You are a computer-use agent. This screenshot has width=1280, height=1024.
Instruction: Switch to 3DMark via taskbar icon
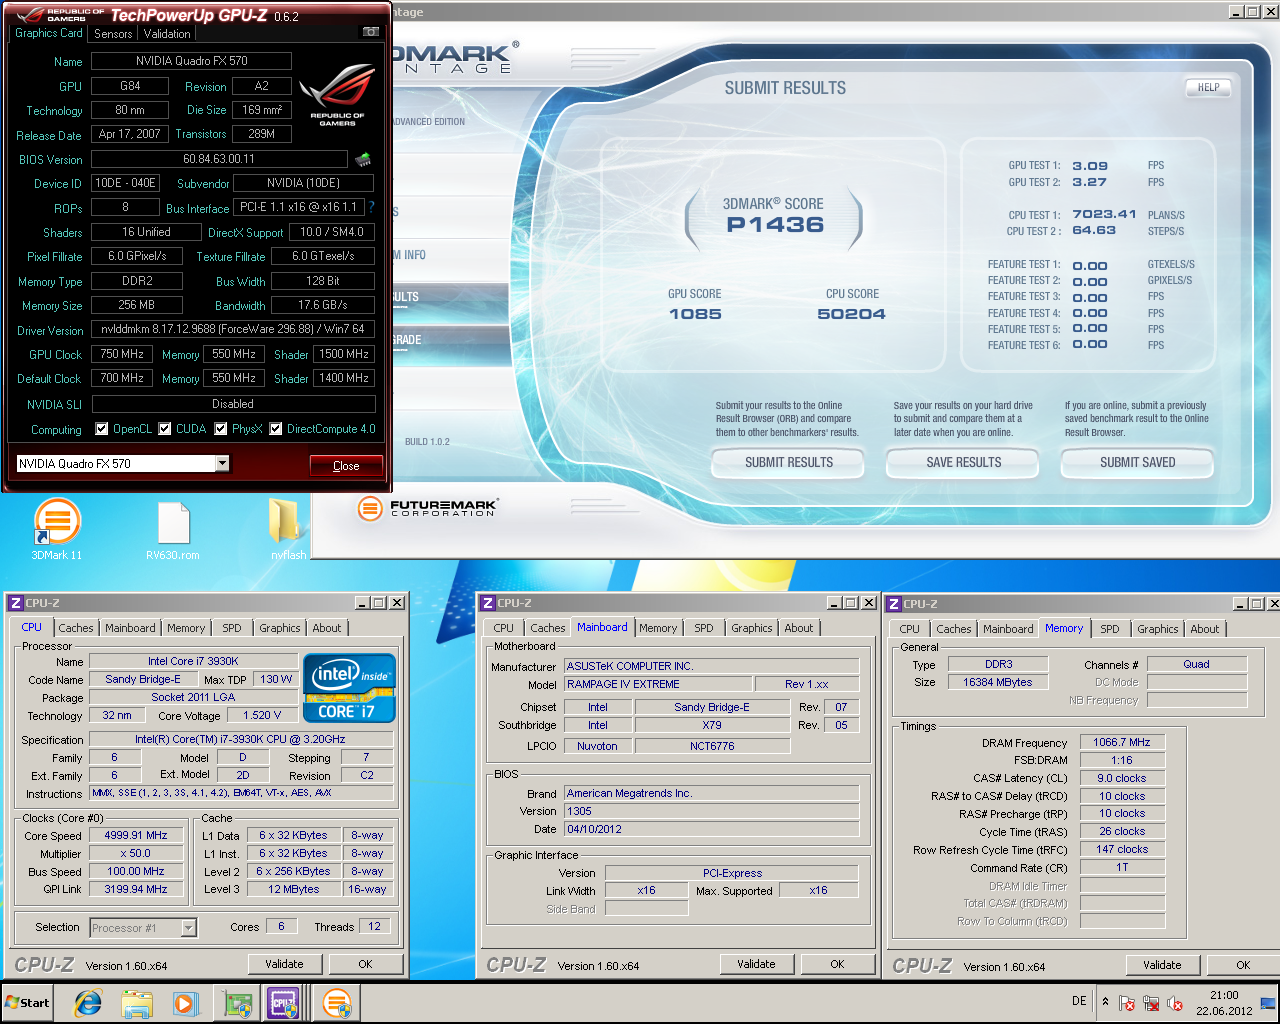[337, 1003]
